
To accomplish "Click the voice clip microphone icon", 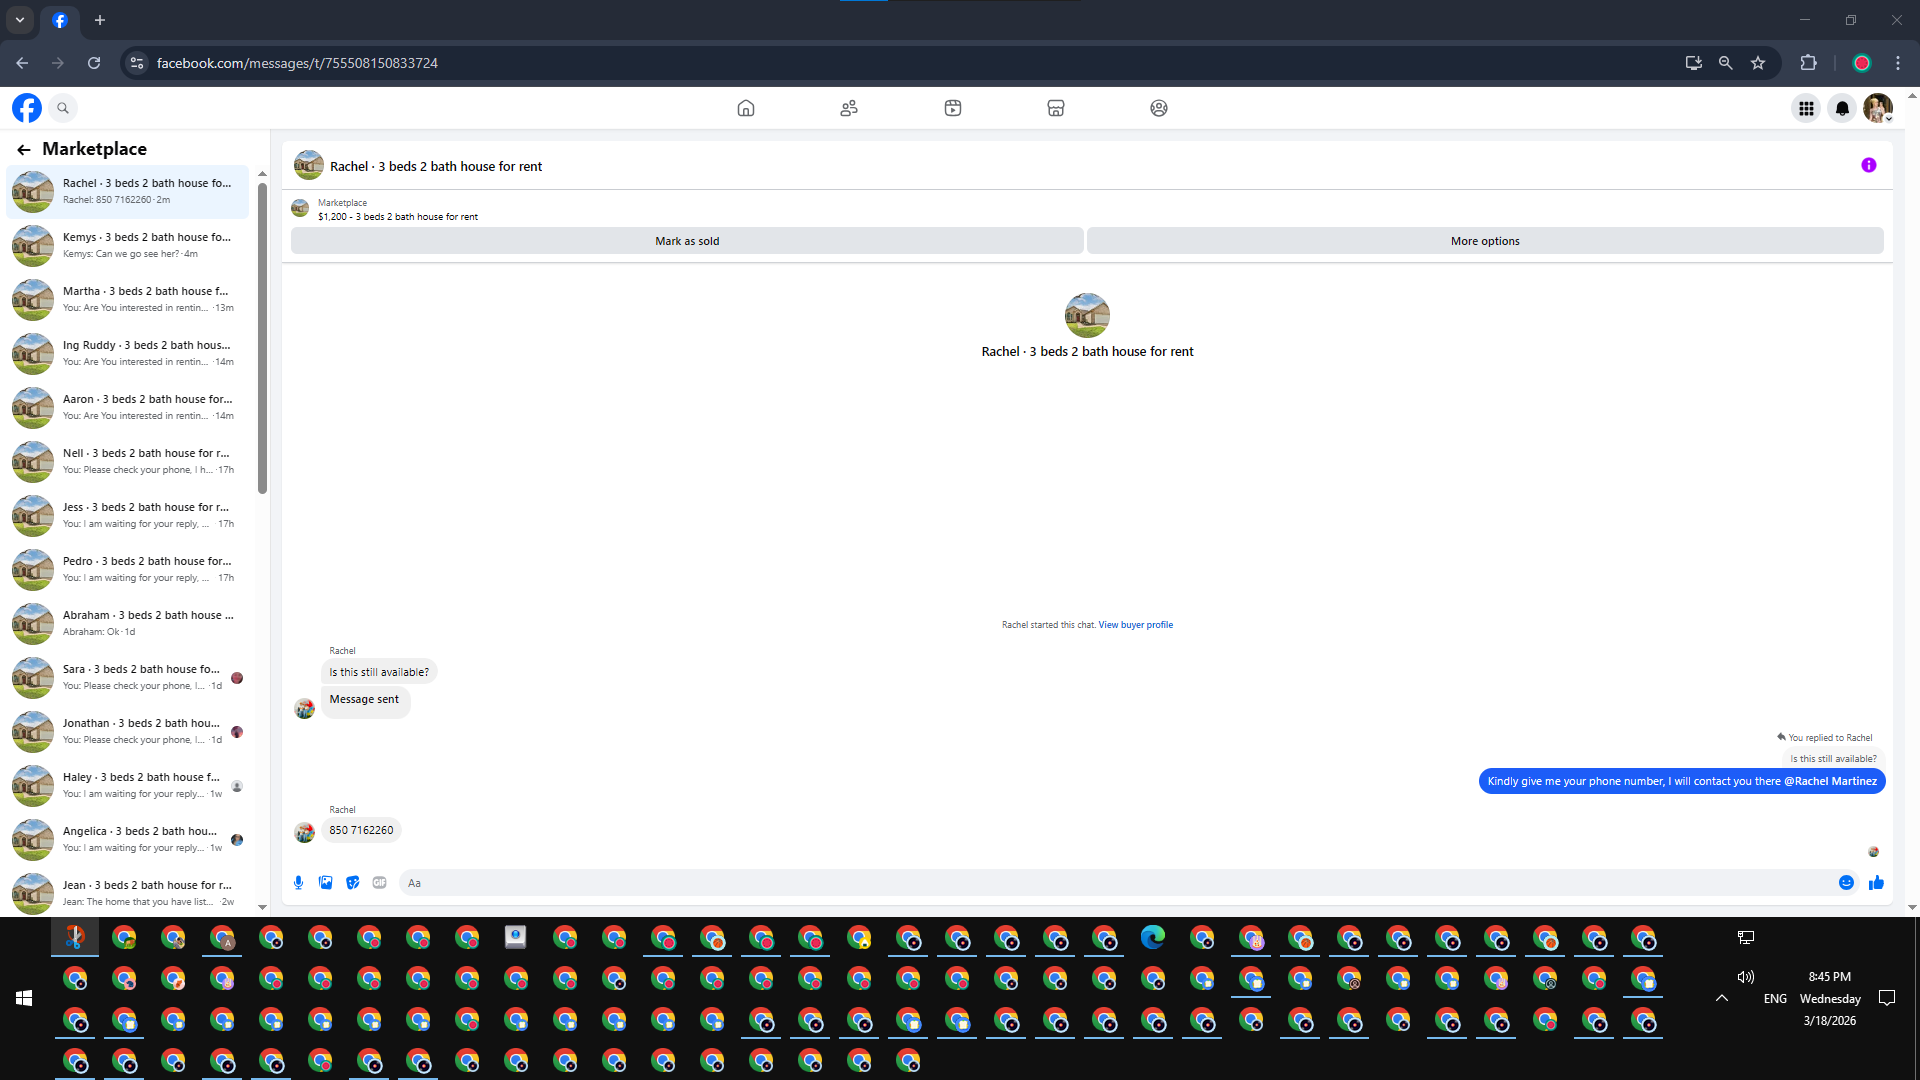I will pyautogui.click(x=298, y=883).
